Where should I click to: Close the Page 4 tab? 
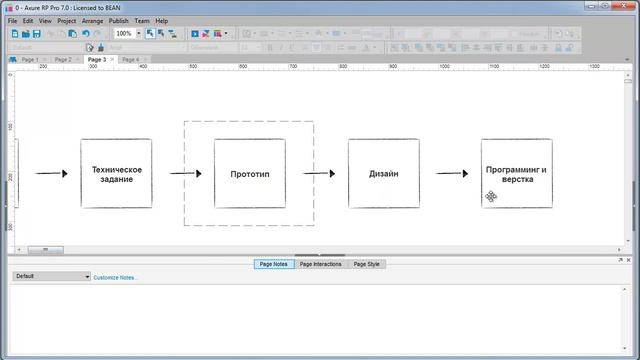click(x=145, y=60)
